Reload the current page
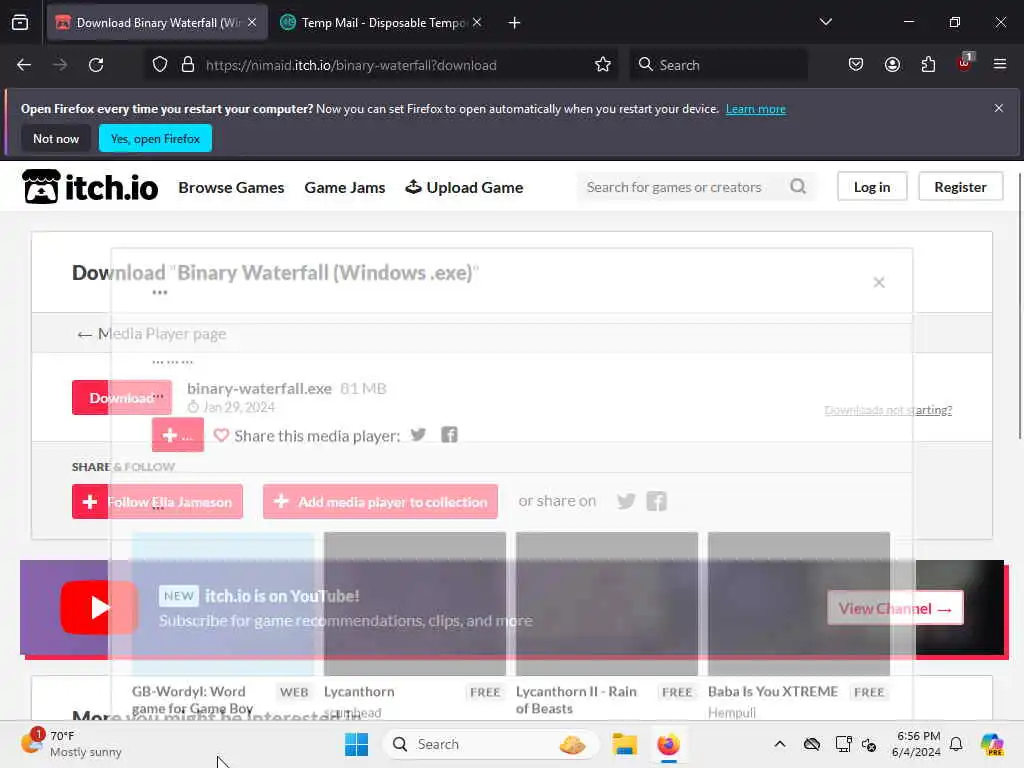Image resolution: width=1024 pixels, height=768 pixels. click(x=96, y=65)
